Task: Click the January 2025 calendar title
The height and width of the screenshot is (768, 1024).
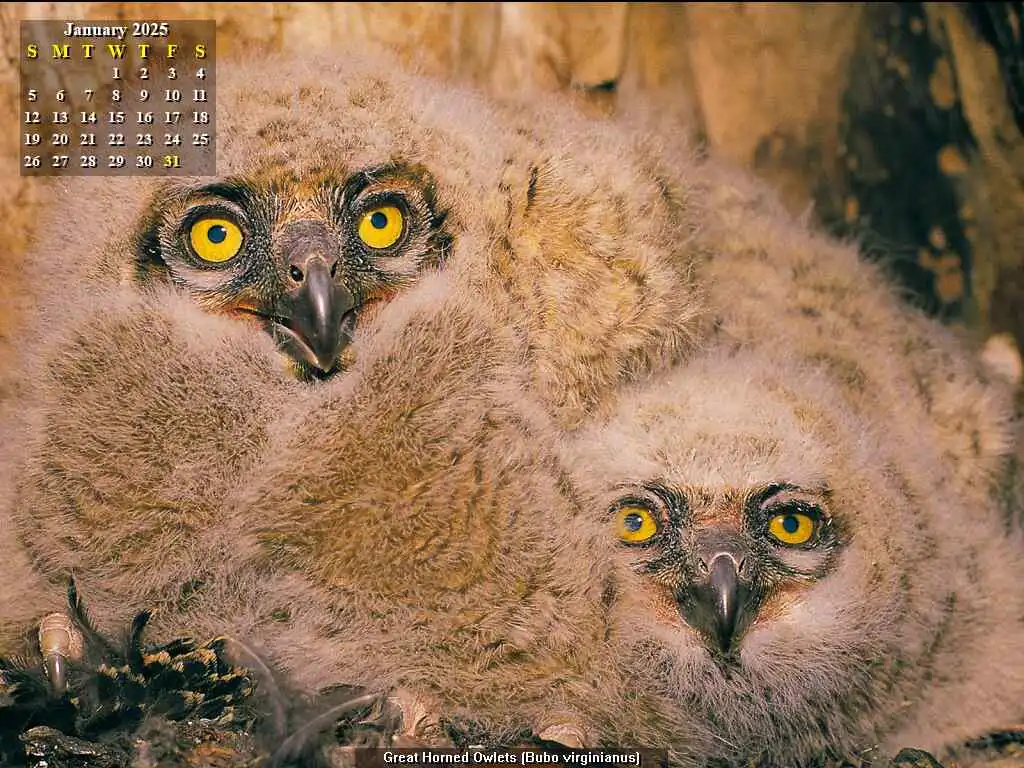Action: pyautogui.click(x=116, y=30)
